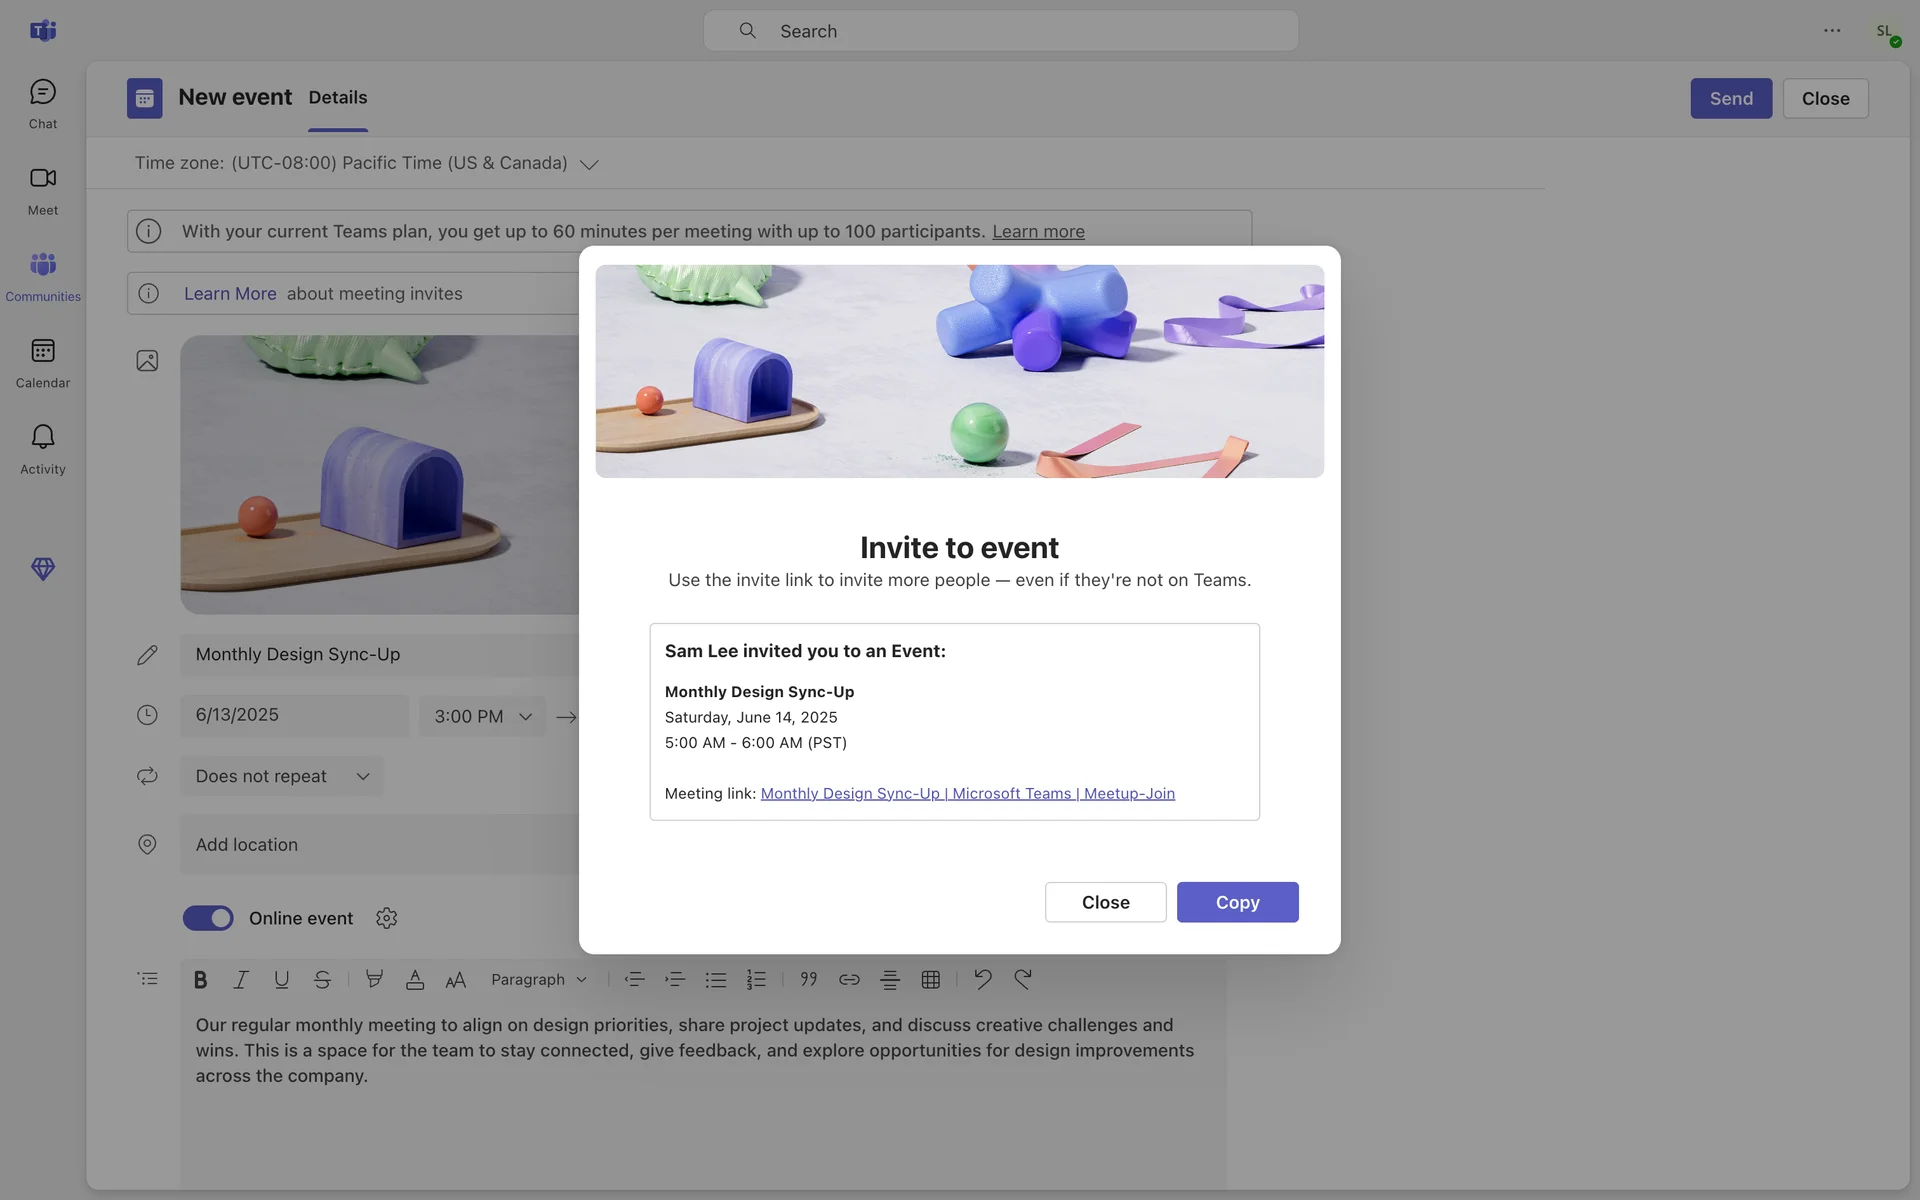1920x1200 pixels.
Task: Open the Meetup-Join meeting link
Action: (967, 793)
